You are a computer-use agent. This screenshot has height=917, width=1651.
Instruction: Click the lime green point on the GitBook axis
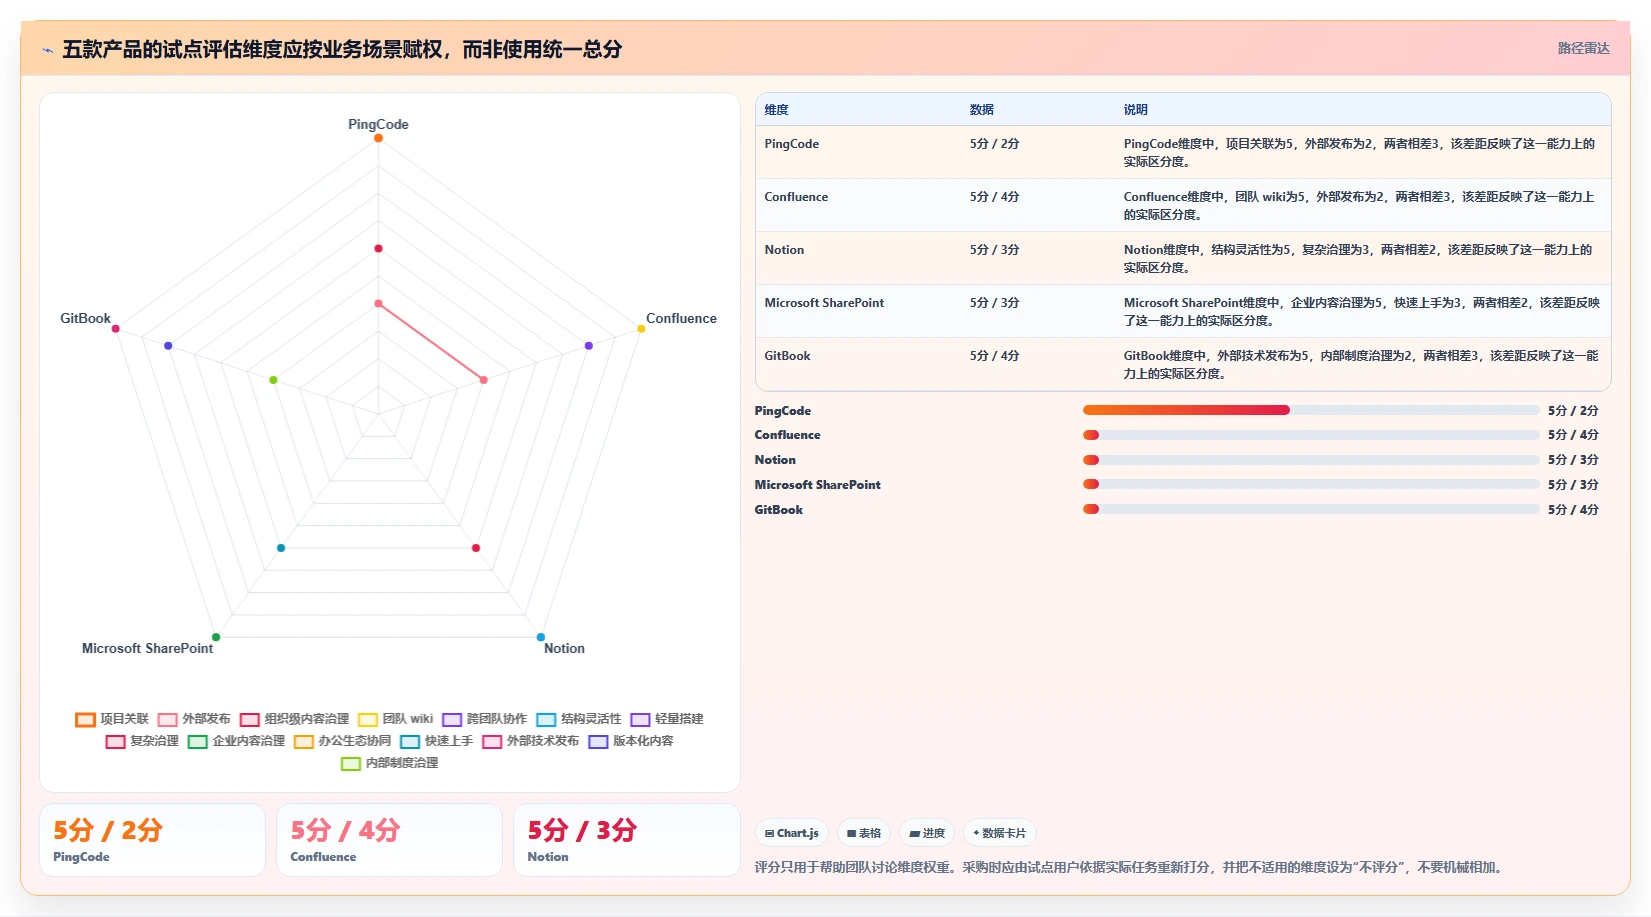[273, 380]
